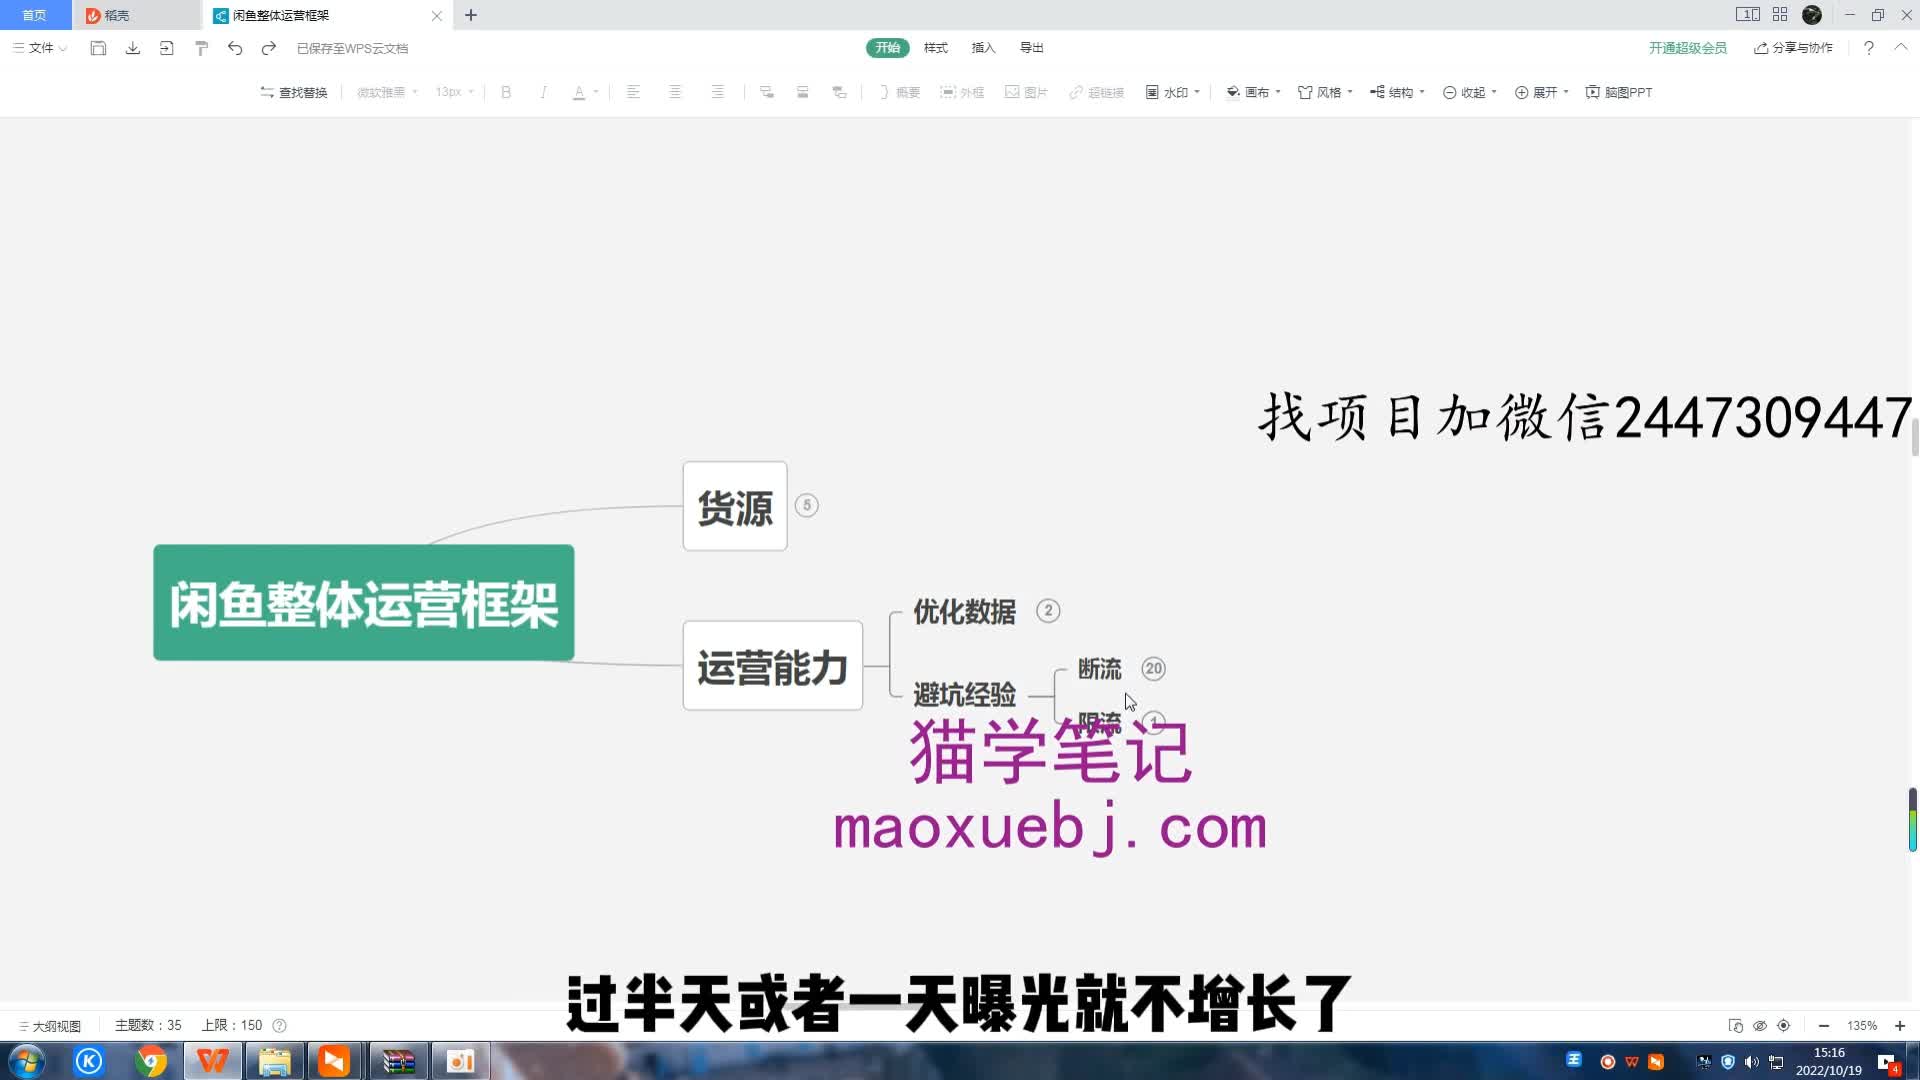Expand the 货源 branch via its ⑤ badge

808,506
